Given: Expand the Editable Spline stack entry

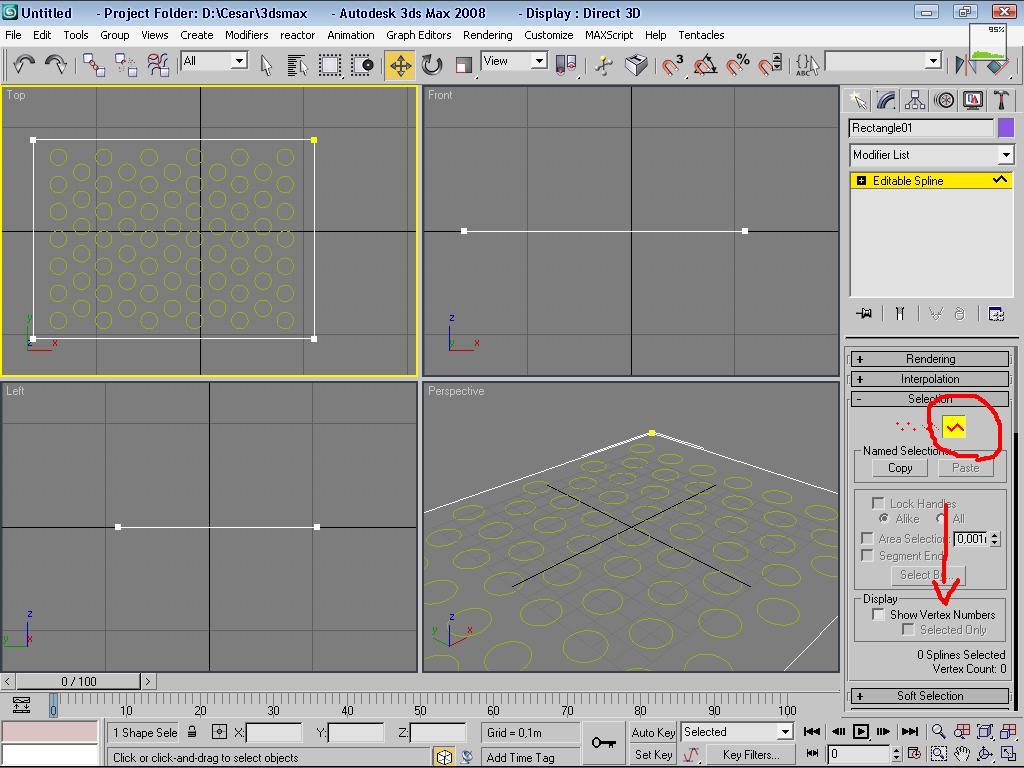Looking at the screenshot, I should click(x=861, y=181).
